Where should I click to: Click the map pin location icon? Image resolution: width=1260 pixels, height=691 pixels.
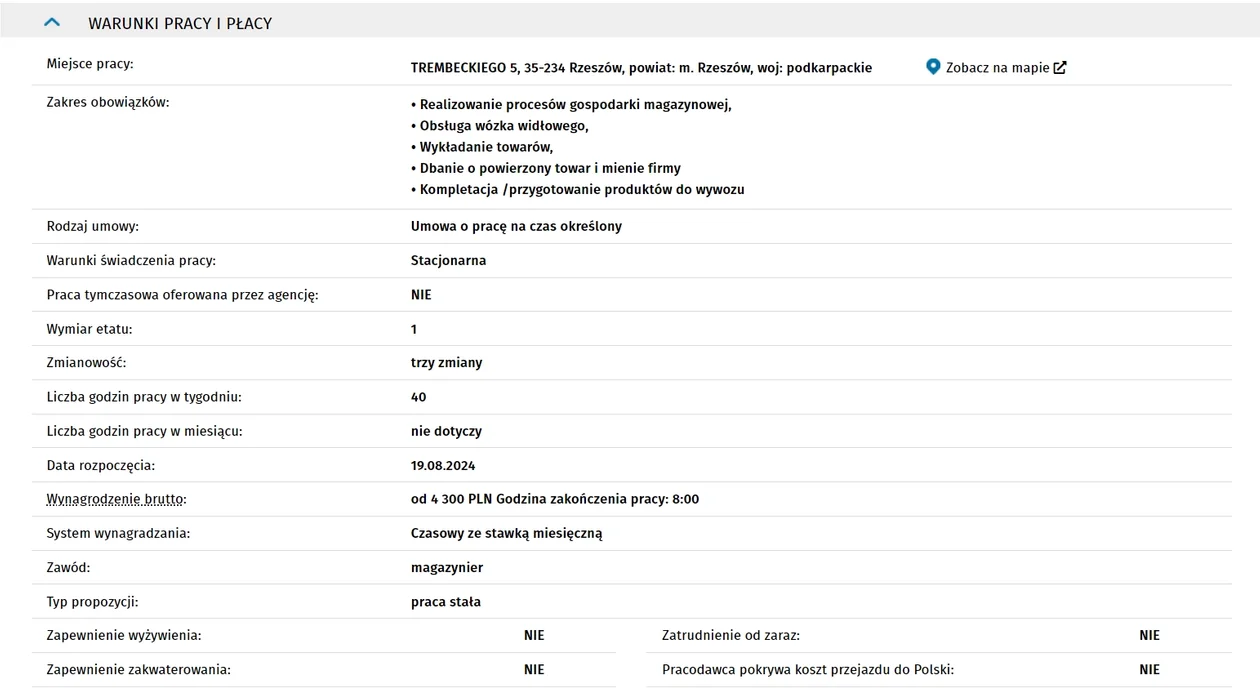pos(933,67)
